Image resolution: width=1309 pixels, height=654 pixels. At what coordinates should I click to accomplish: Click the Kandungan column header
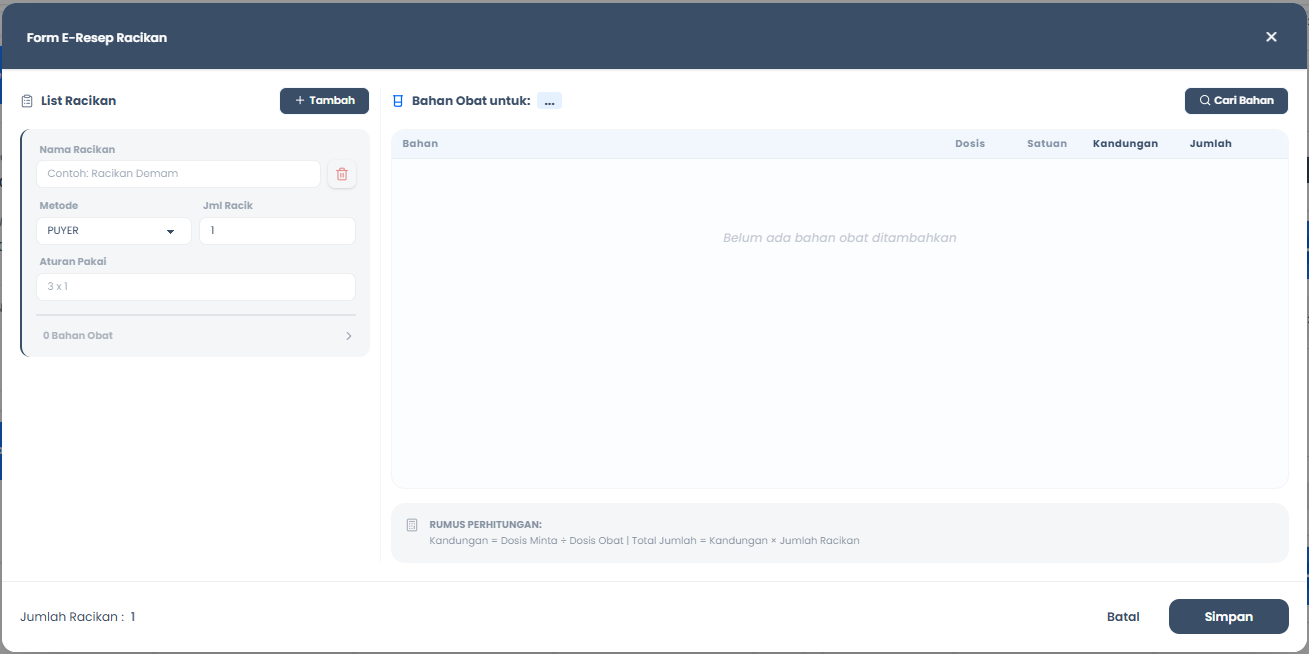pyautogui.click(x=1125, y=144)
